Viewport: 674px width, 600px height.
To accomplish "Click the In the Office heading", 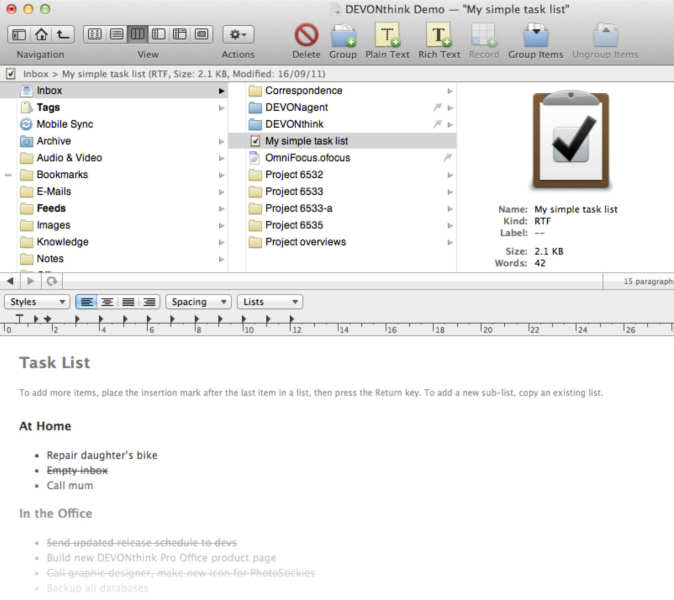I will coord(55,514).
